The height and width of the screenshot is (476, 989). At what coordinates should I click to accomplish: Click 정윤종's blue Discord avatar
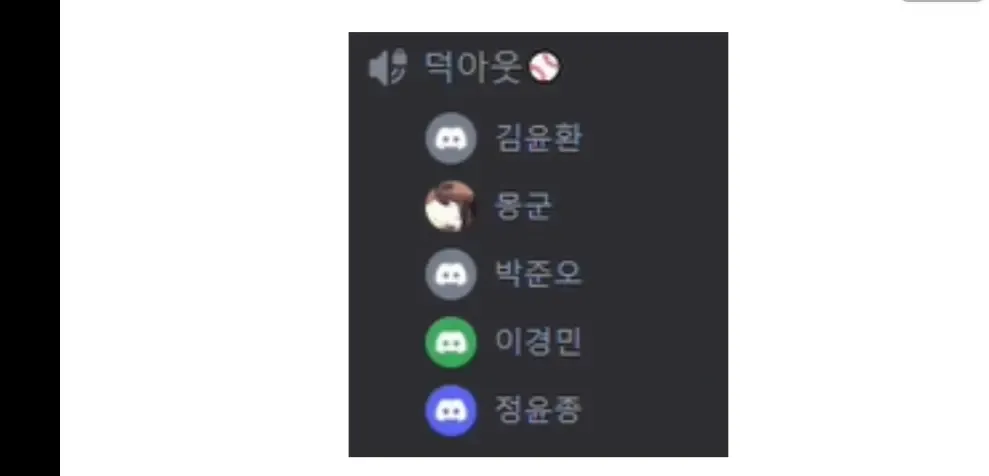tap(450, 410)
